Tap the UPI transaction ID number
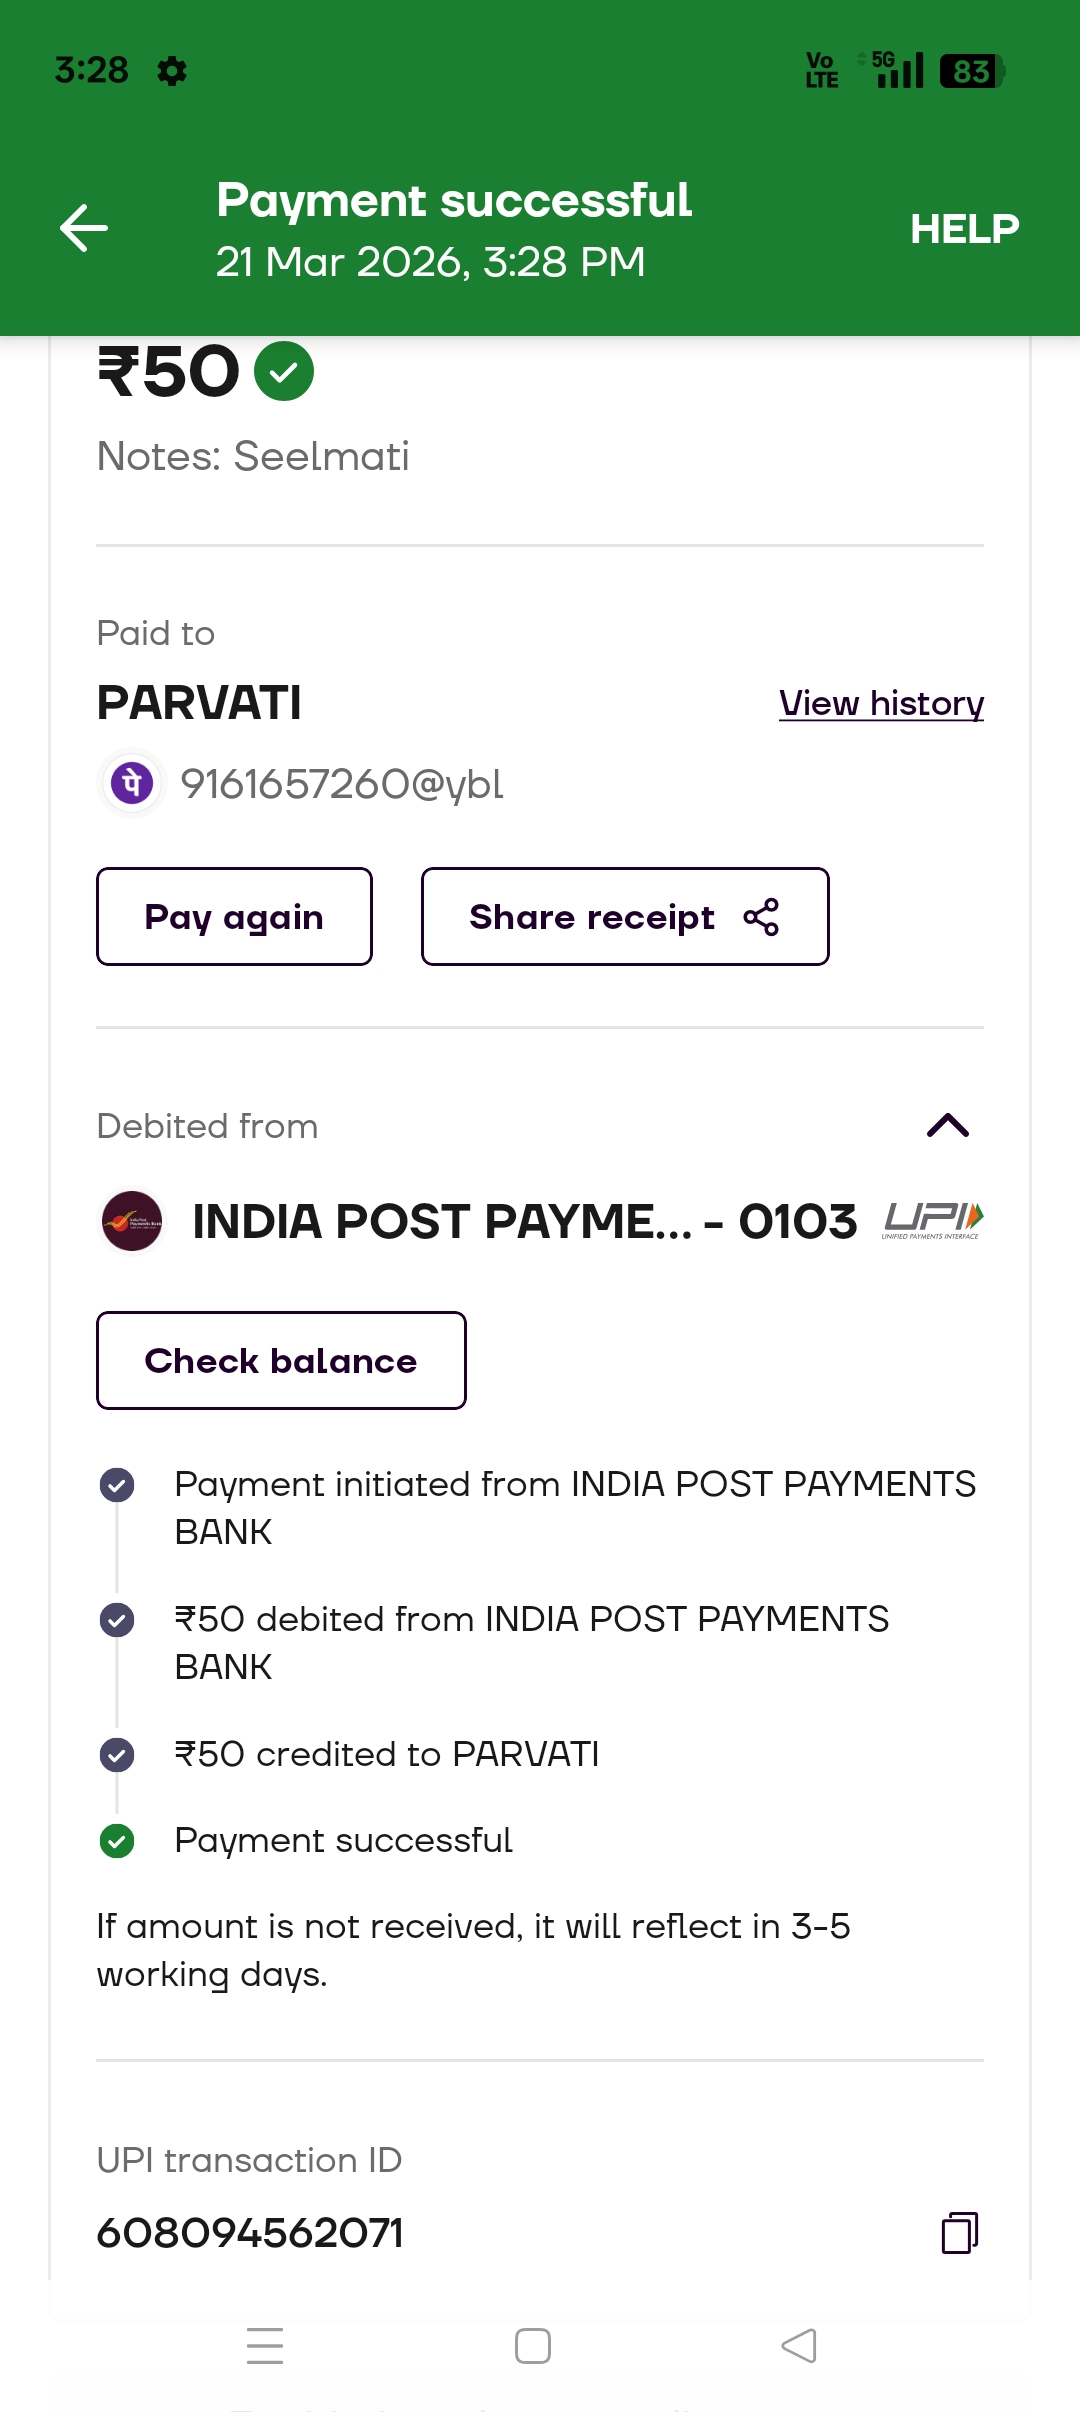The width and height of the screenshot is (1080, 2412). tap(250, 2232)
